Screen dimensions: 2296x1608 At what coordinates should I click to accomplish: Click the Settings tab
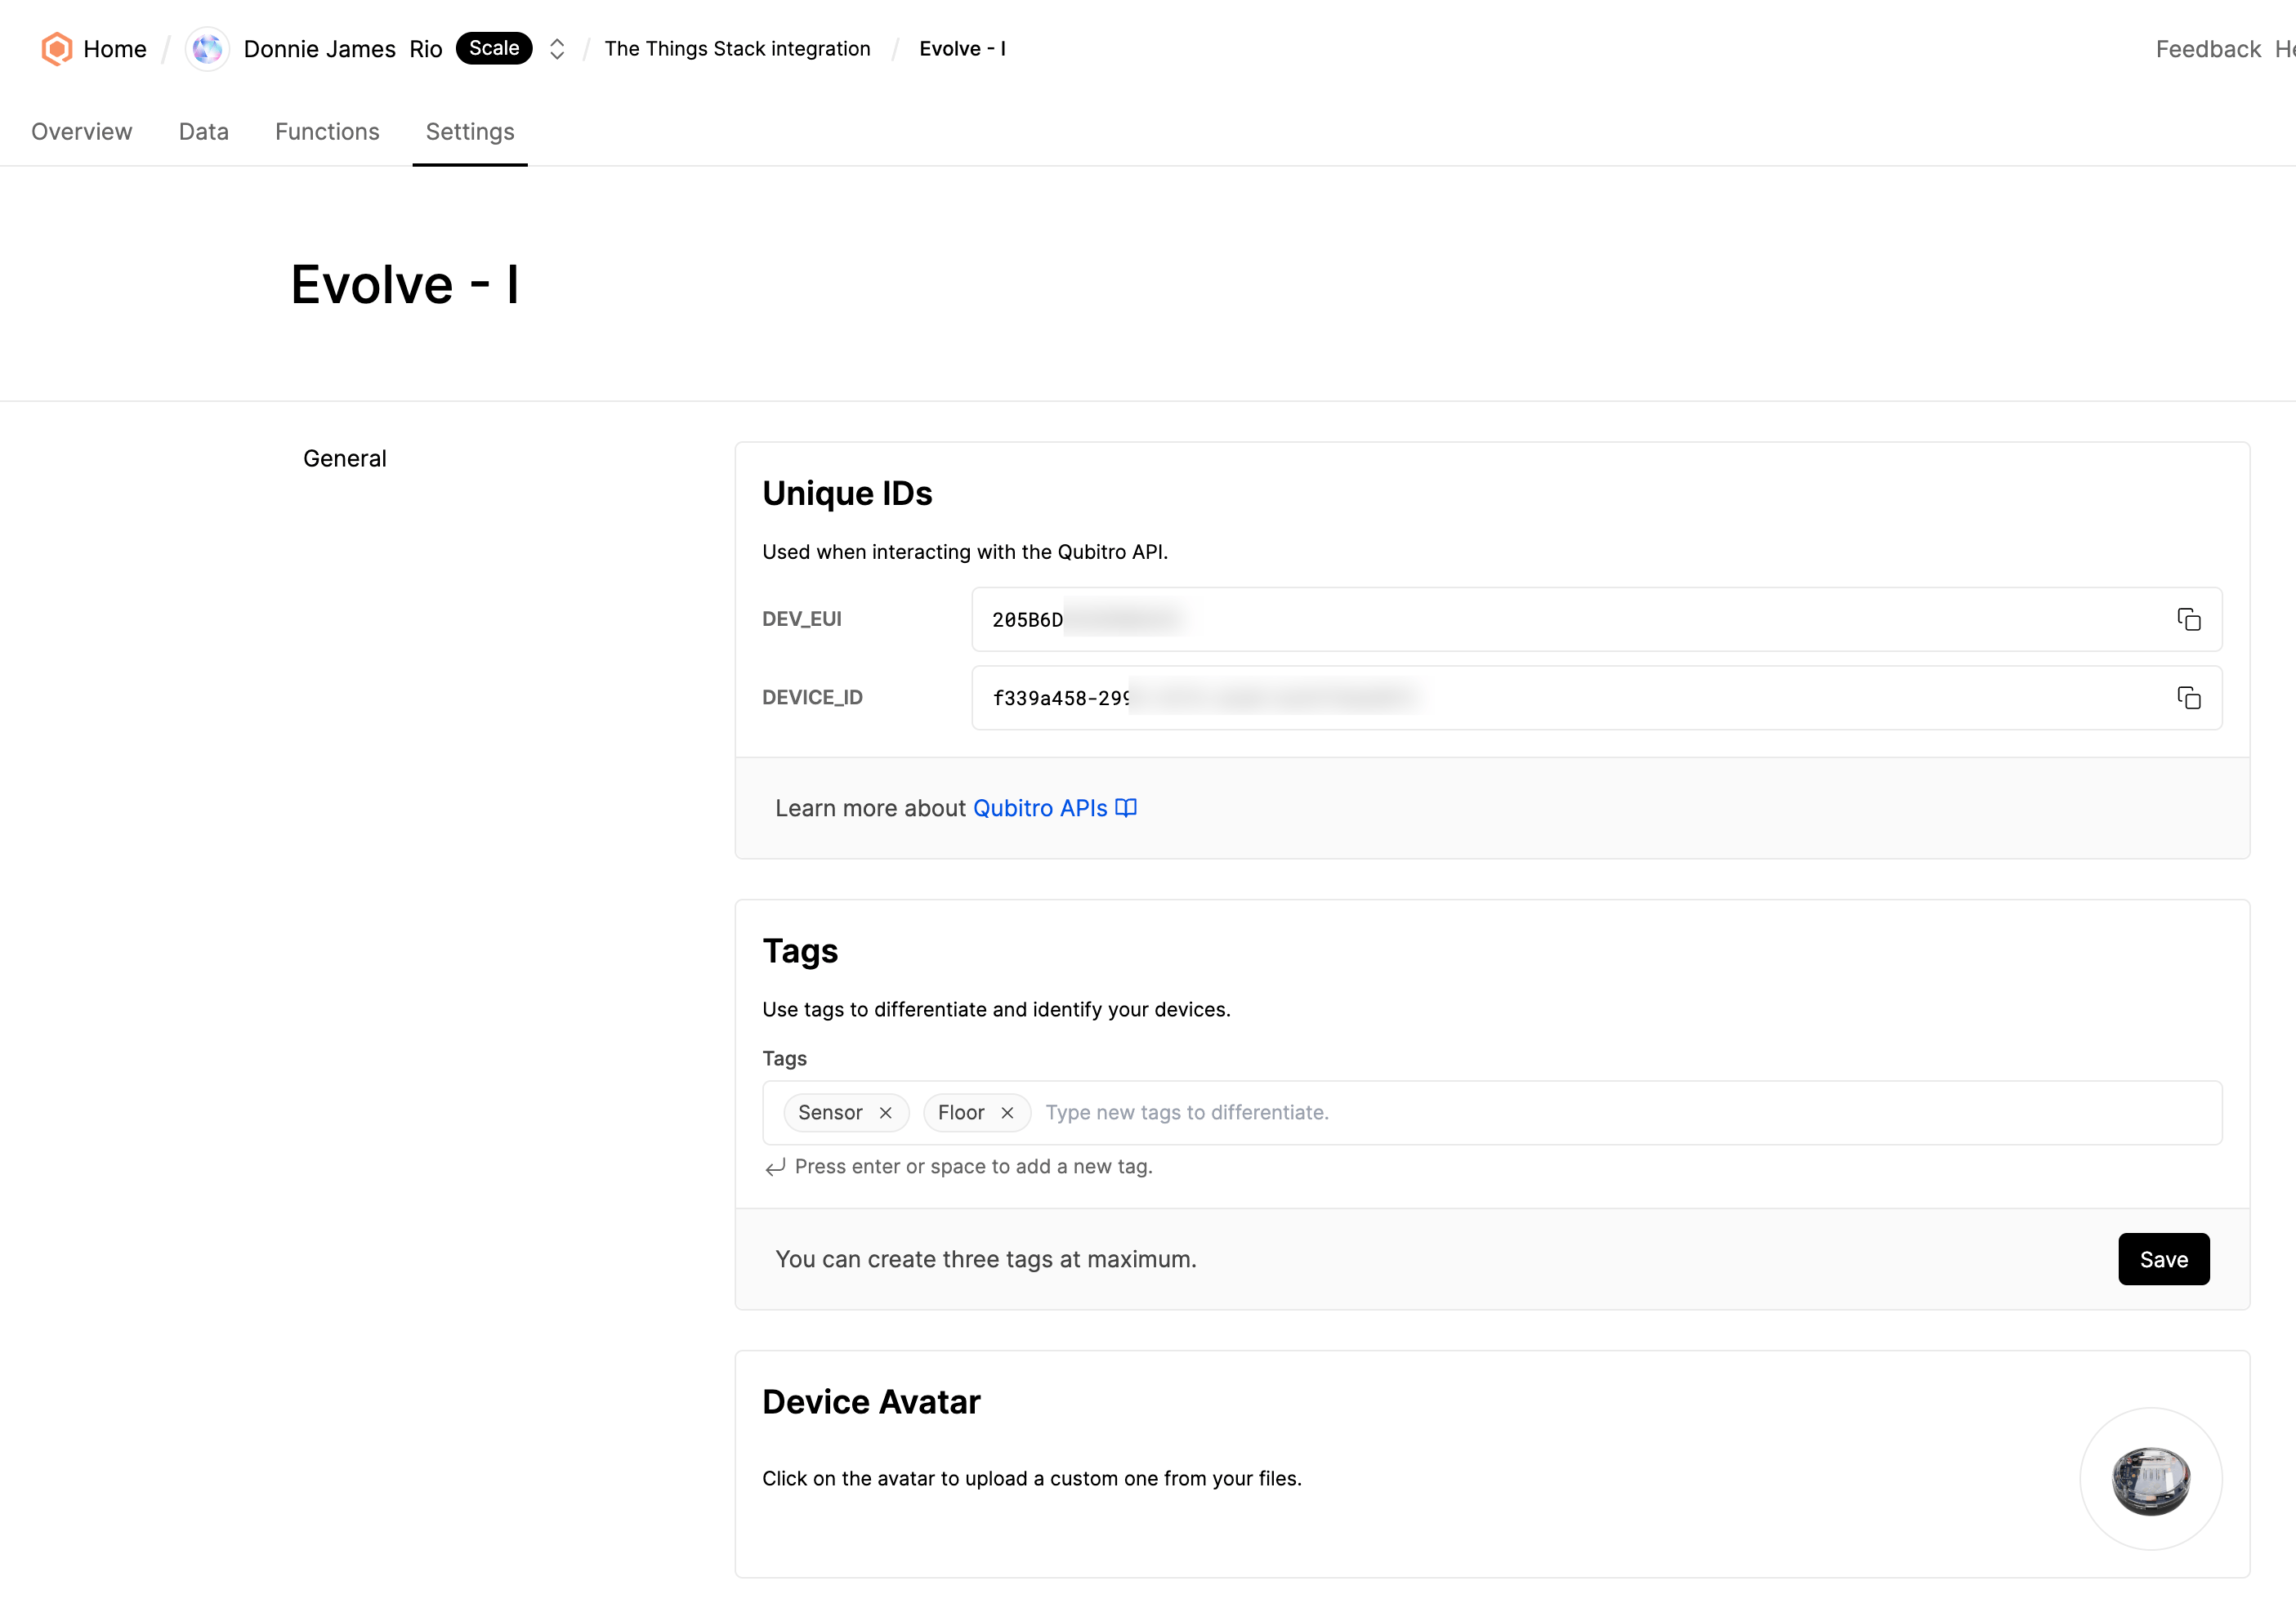(x=469, y=131)
